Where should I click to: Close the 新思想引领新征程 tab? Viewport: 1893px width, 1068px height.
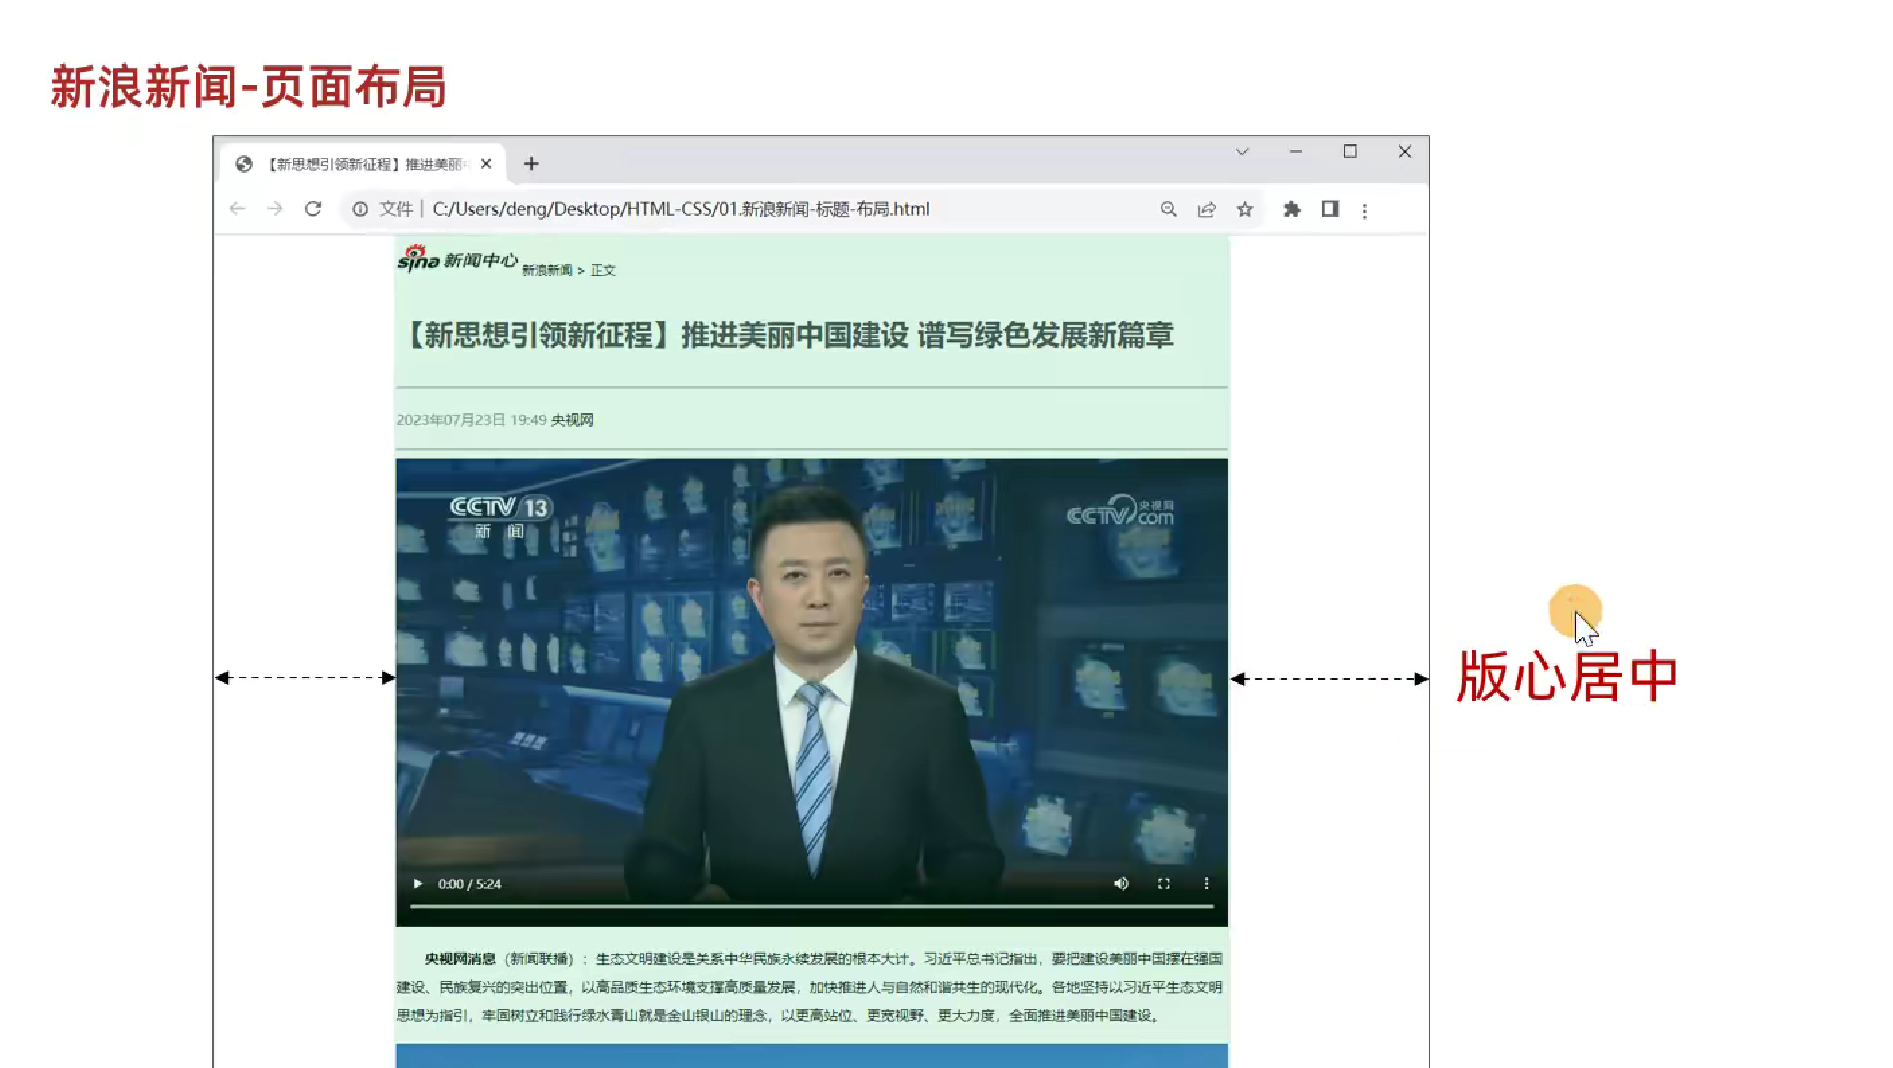(486, 164)
